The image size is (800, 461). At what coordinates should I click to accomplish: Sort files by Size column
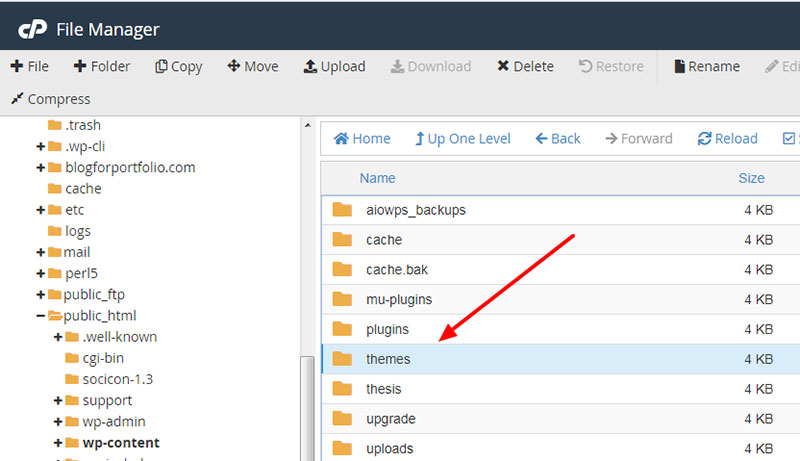coord(752,178)
